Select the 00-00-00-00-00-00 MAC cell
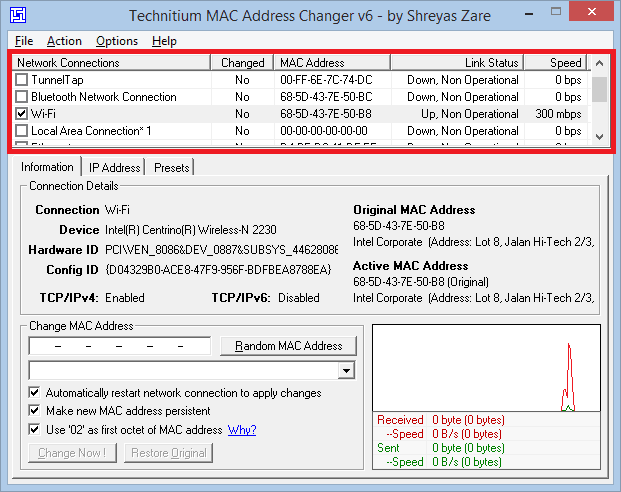The width and height of the screenshot is (621, 492). [x=324, y=131]
